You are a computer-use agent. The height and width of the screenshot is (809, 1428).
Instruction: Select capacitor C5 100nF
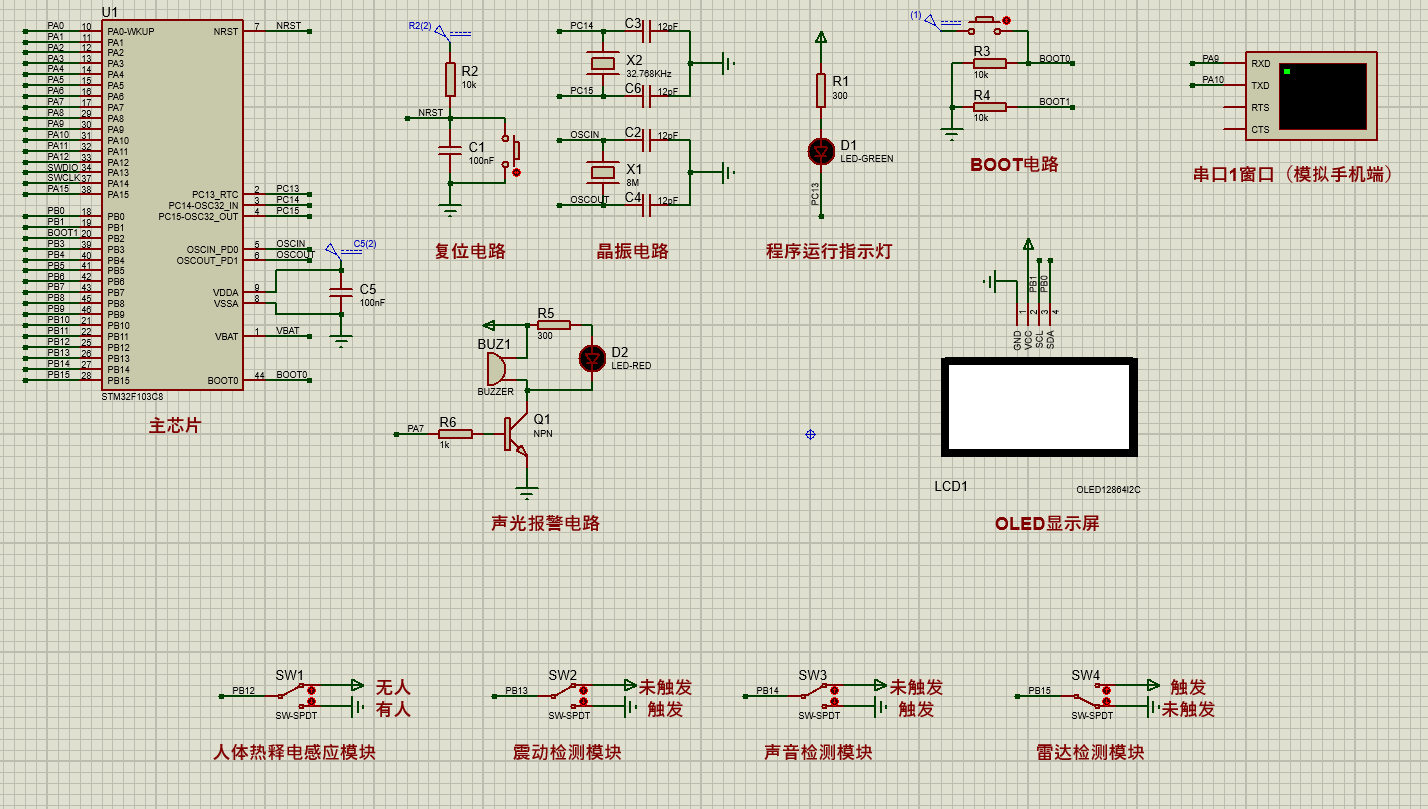[x=342, y=291]
